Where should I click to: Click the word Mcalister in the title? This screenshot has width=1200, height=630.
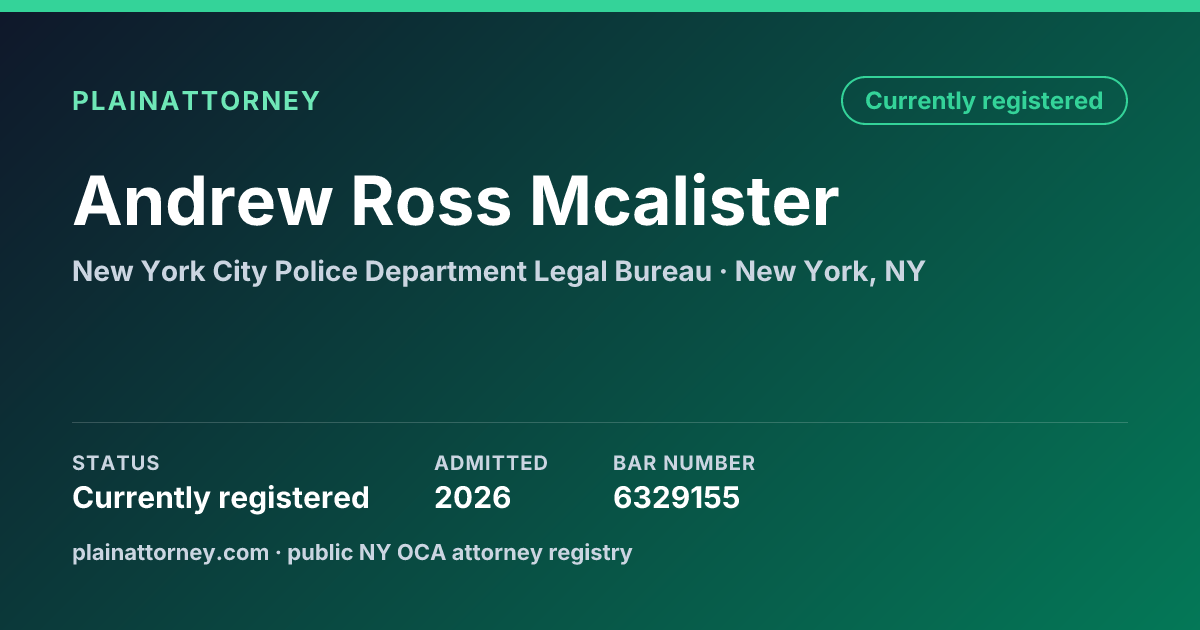pos(684,200)
